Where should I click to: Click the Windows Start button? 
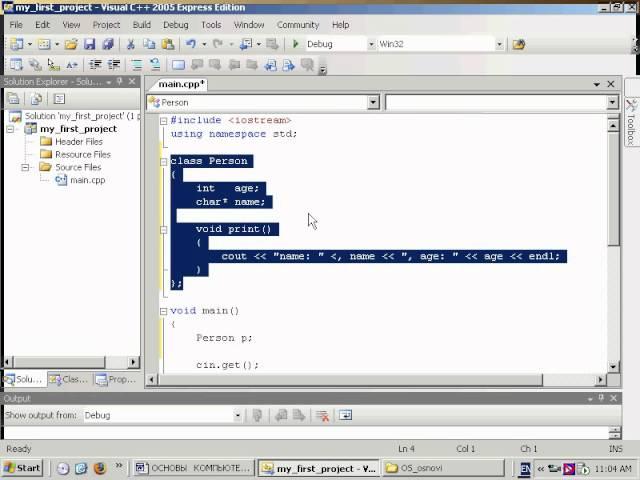tap(22, 468)
